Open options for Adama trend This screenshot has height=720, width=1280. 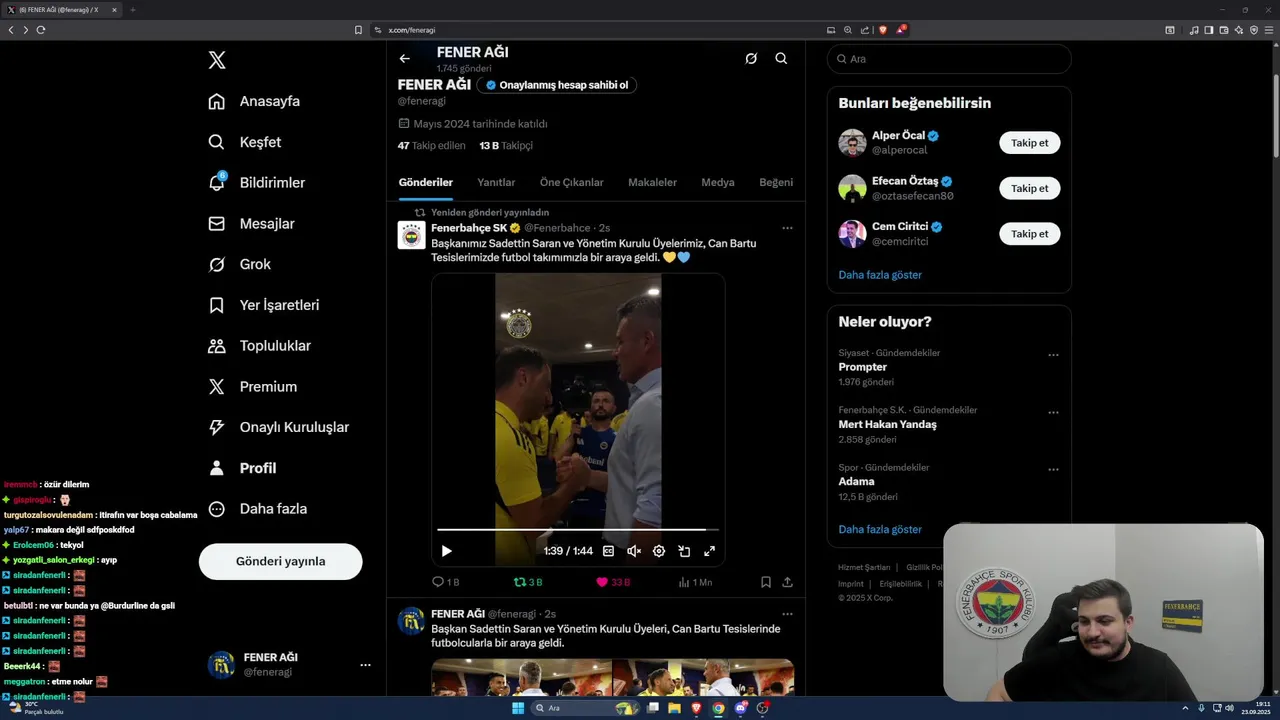(1053, 469)
